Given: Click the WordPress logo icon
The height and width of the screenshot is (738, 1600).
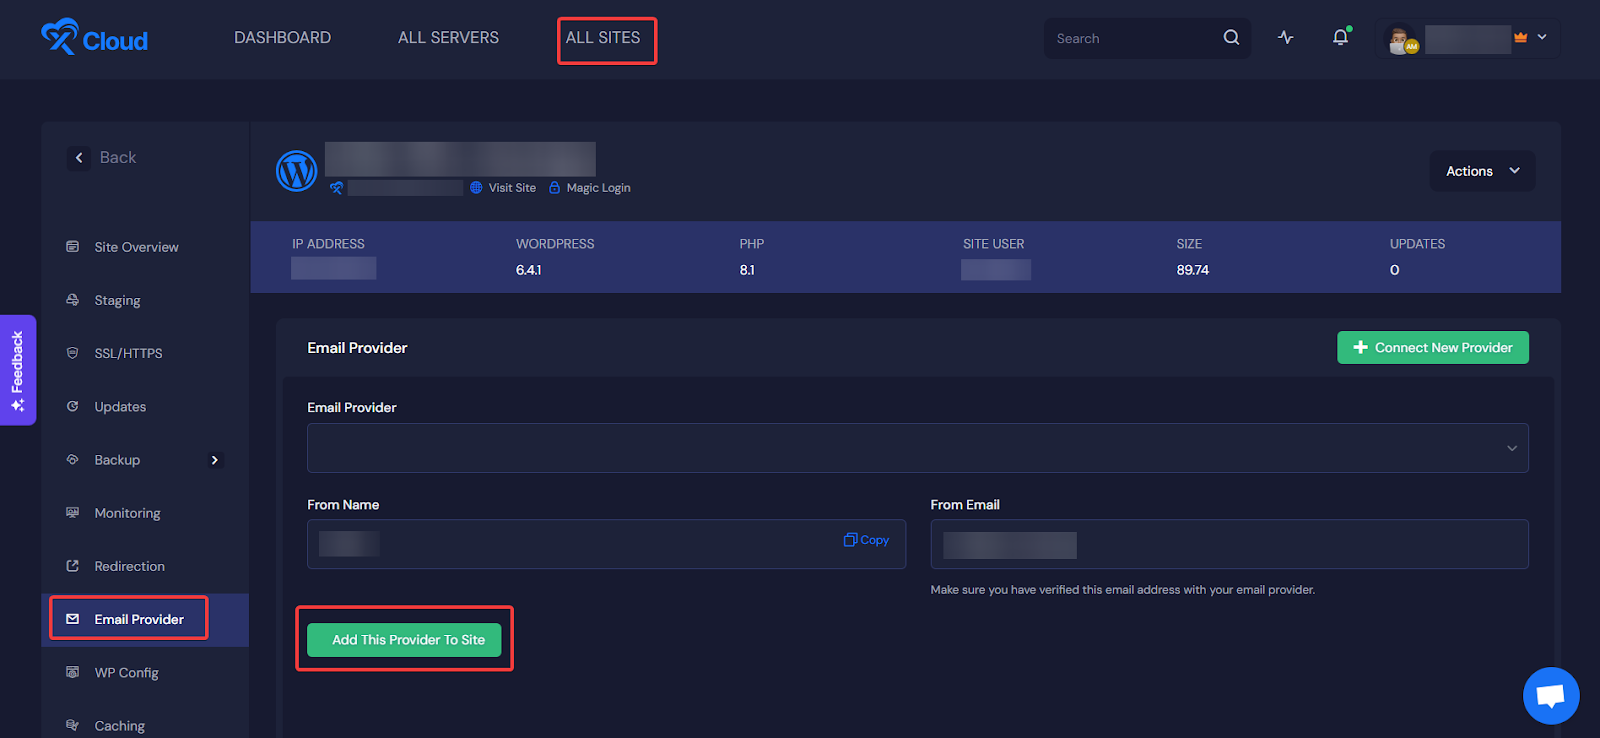Looking at the screenshot, I should 297,171.
